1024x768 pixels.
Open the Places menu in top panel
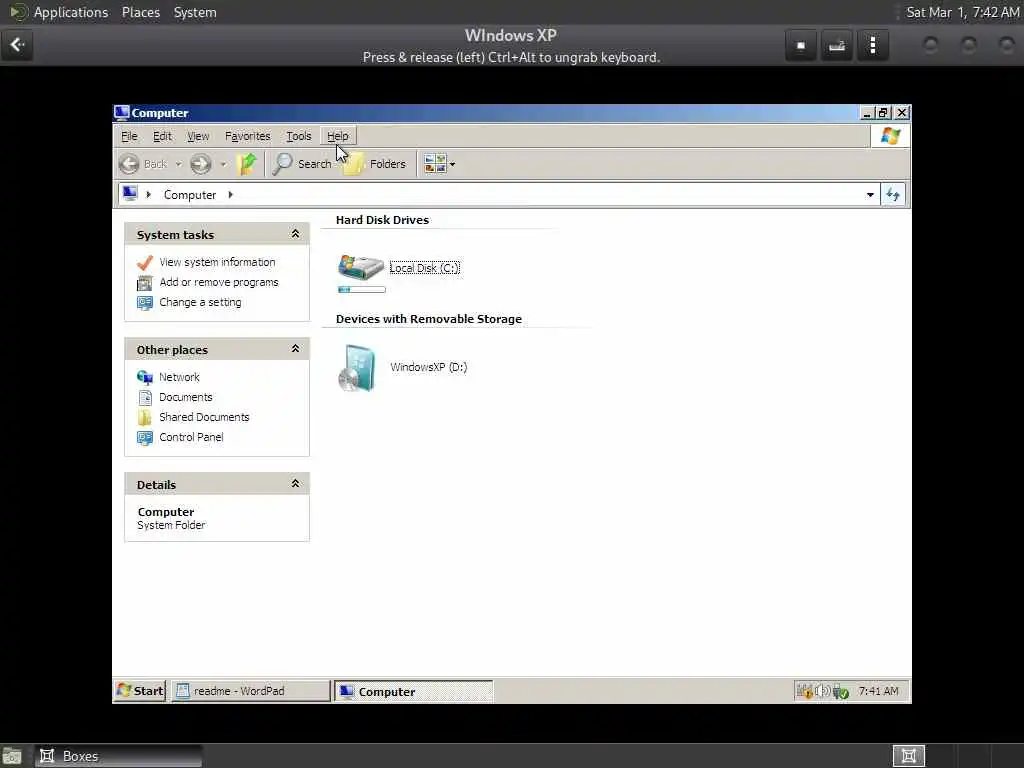[141, 12]
